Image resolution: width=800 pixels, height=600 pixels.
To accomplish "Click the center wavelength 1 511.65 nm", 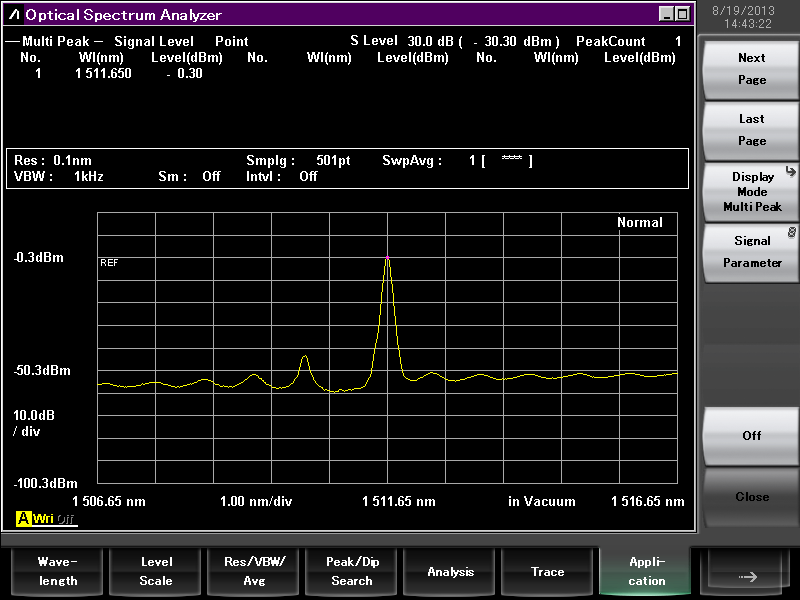I will pos(399,502).
